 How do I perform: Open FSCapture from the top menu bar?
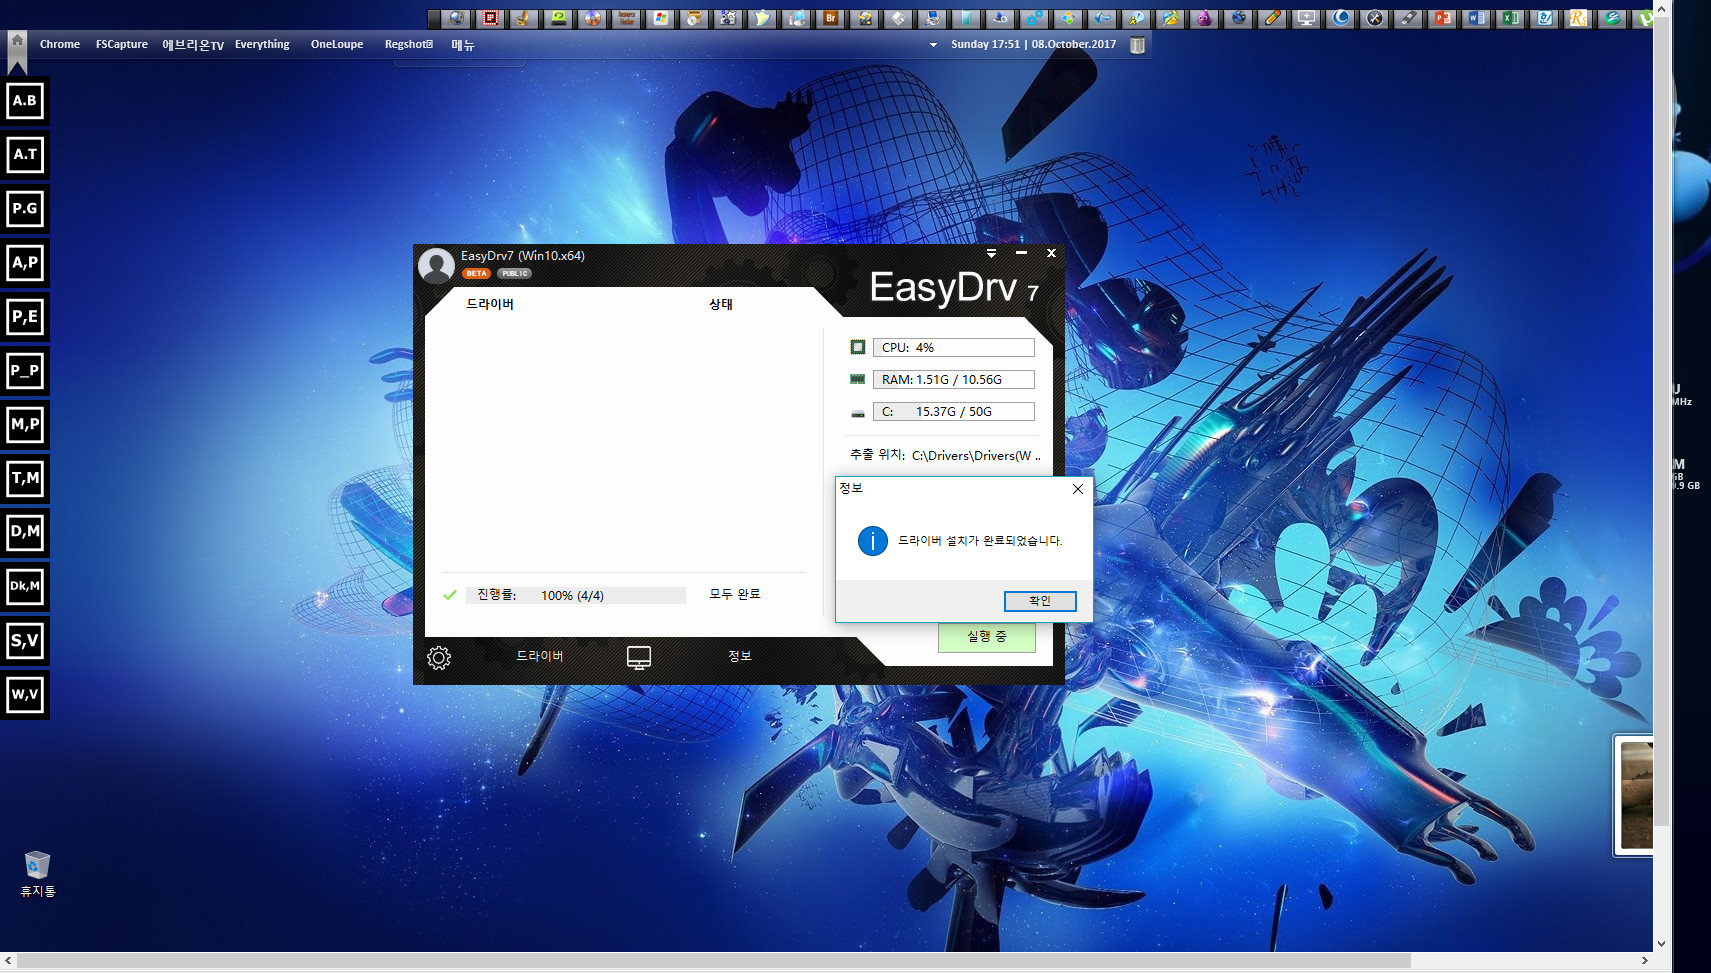(122, 44)
